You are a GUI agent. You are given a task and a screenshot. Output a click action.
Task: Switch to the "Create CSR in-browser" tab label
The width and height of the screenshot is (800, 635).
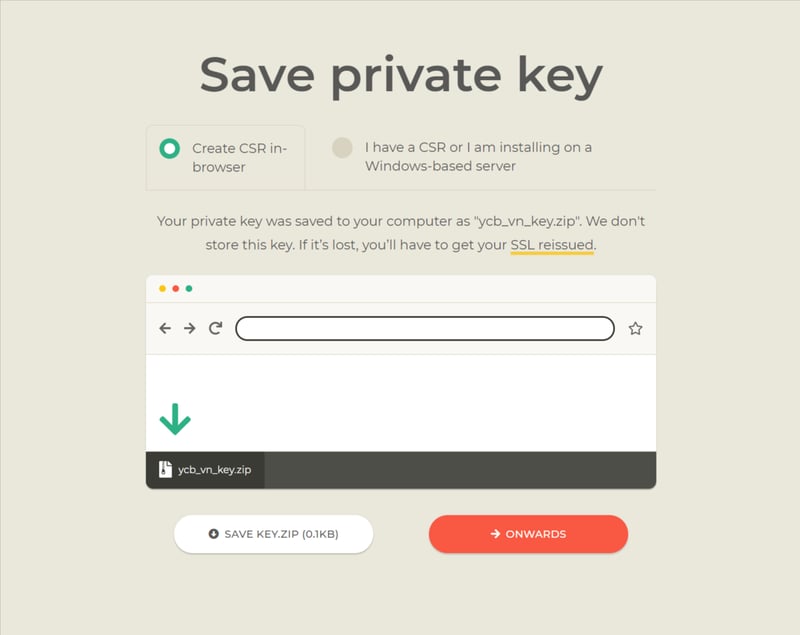(x=239, y=157)
